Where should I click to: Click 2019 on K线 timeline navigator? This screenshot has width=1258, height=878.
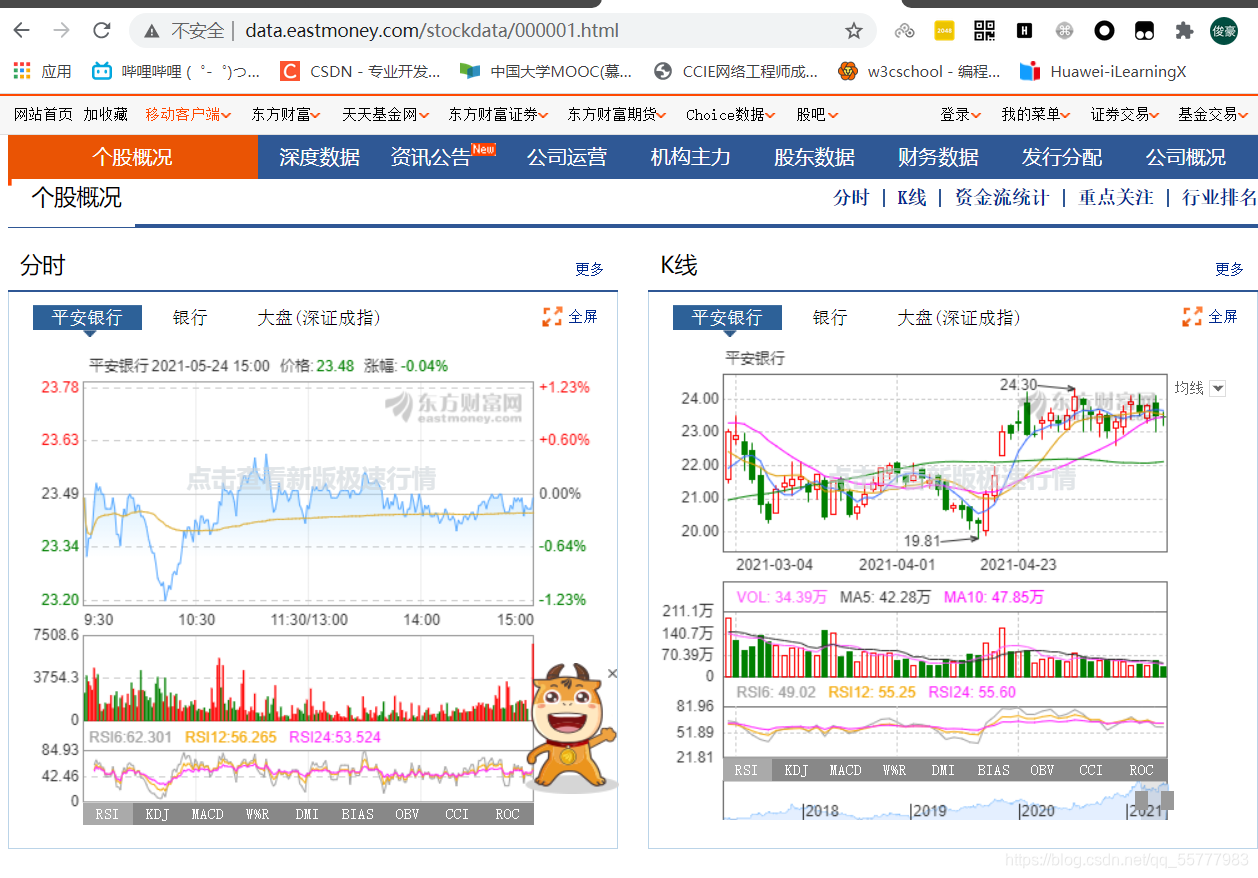[x=929, y=810]
